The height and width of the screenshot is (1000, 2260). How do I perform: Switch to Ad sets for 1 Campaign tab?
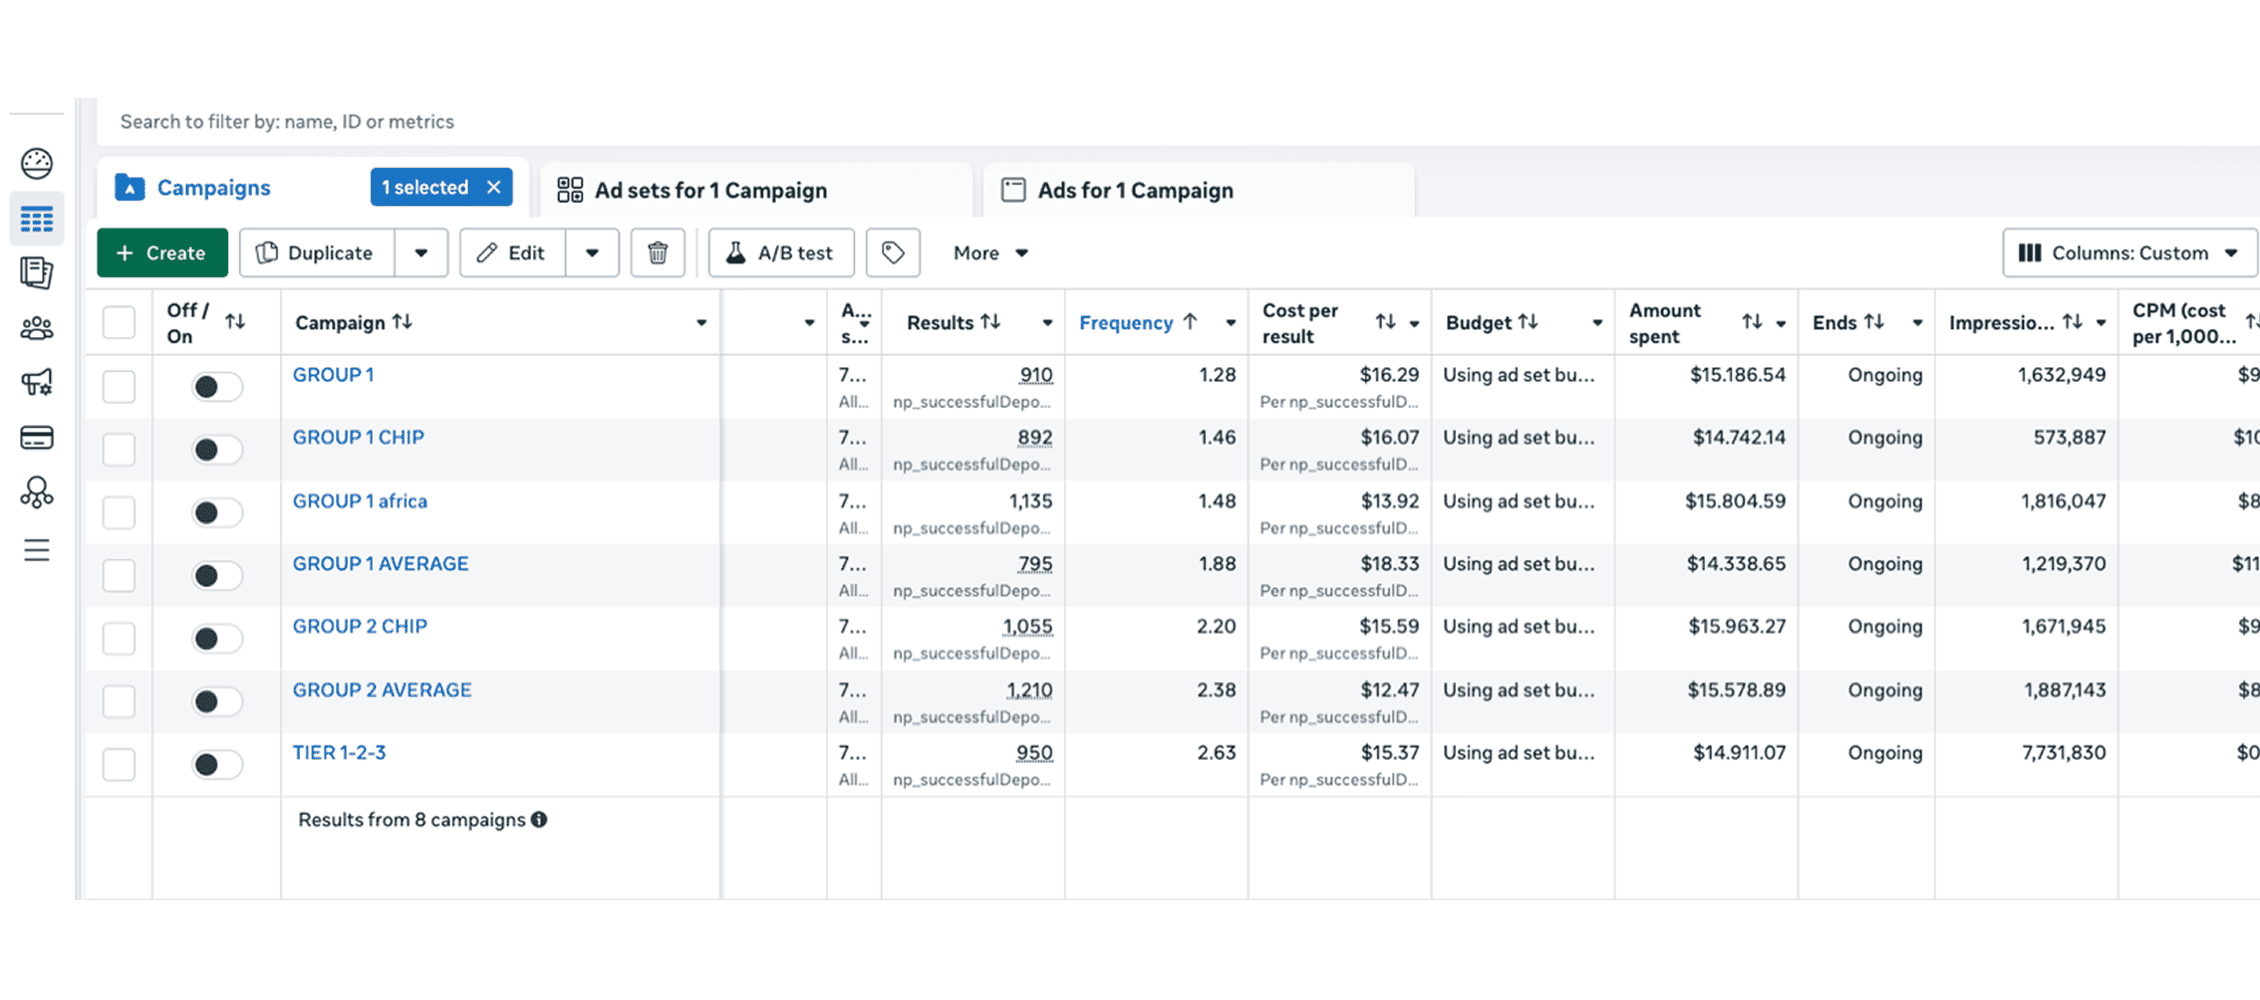click(x=710, y=190)
